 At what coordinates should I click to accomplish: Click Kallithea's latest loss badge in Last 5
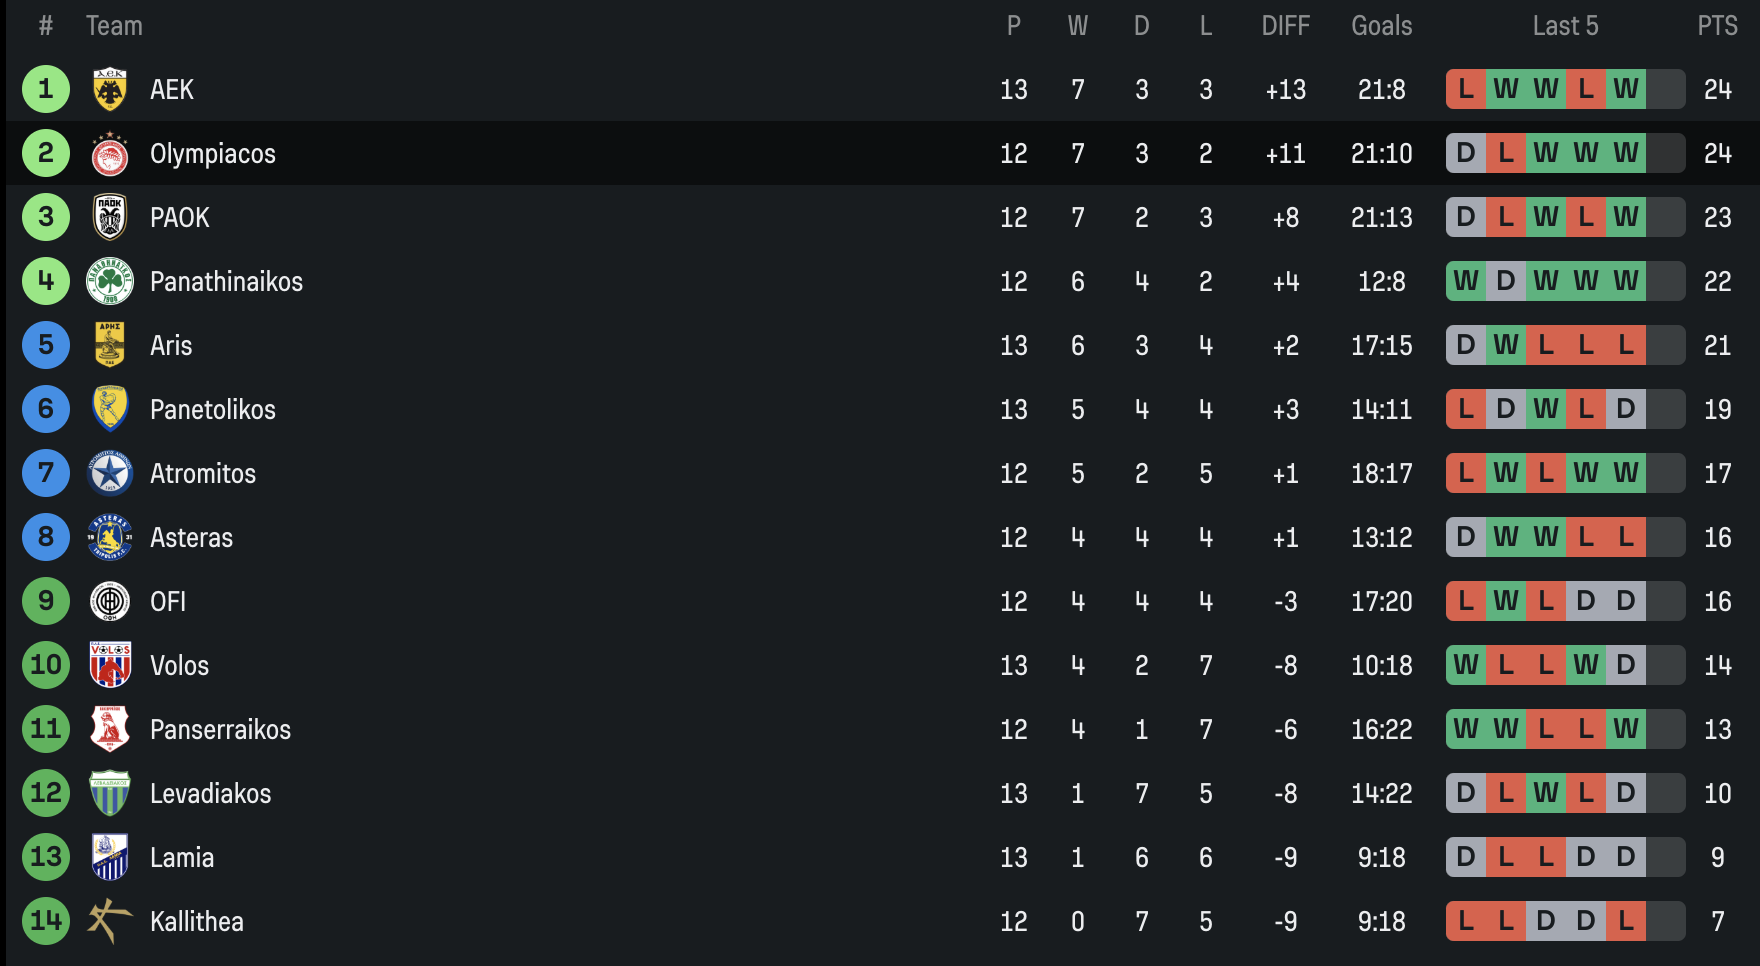pyautogui.click(x=1626, y=921)
